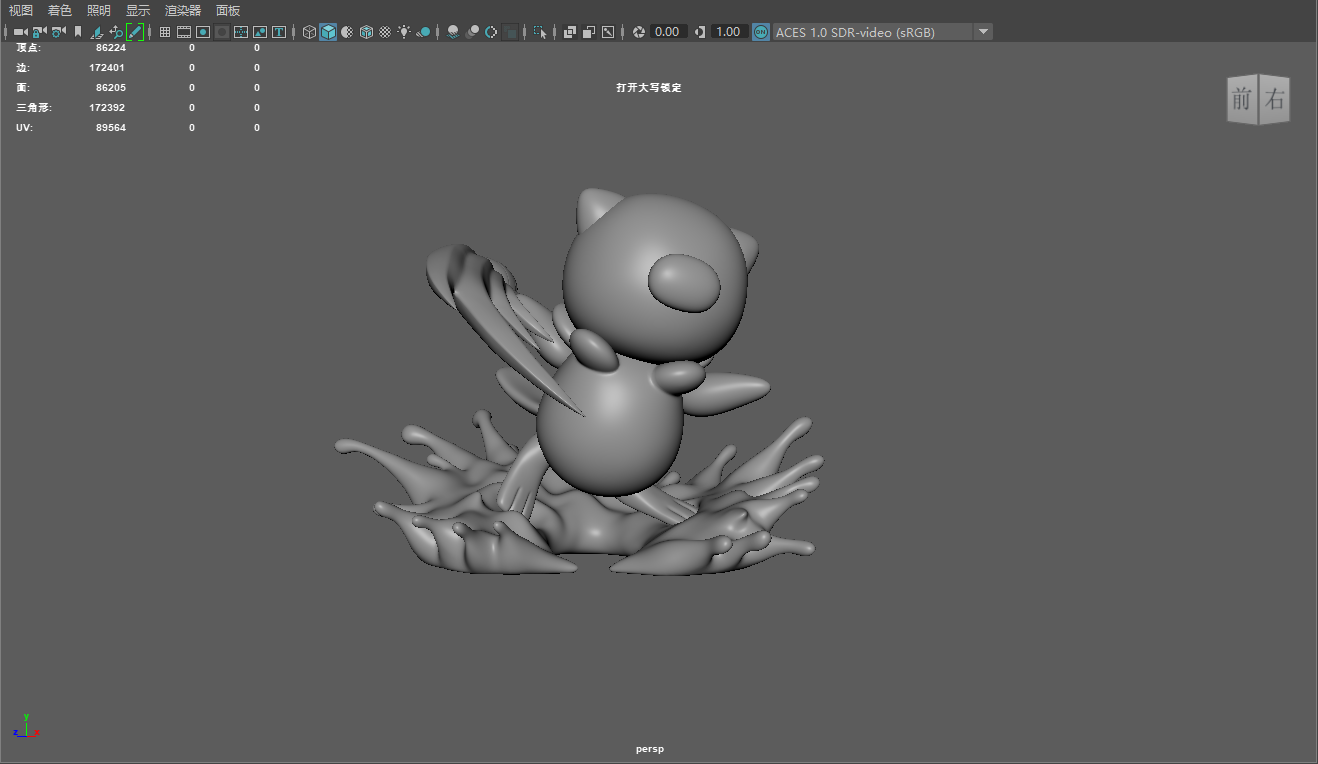Click the persp camera label

tap(650, 749)
